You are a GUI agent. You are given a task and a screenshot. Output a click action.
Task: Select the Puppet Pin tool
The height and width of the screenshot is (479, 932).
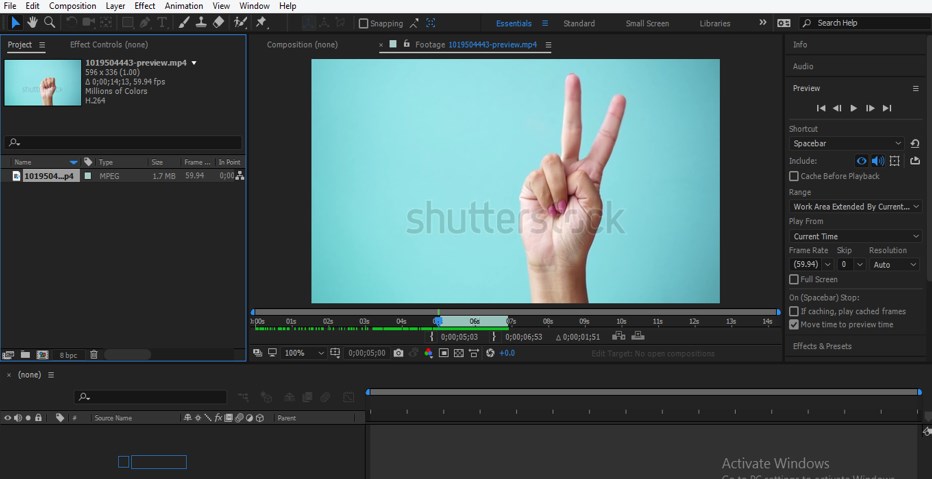coord(262,22)
